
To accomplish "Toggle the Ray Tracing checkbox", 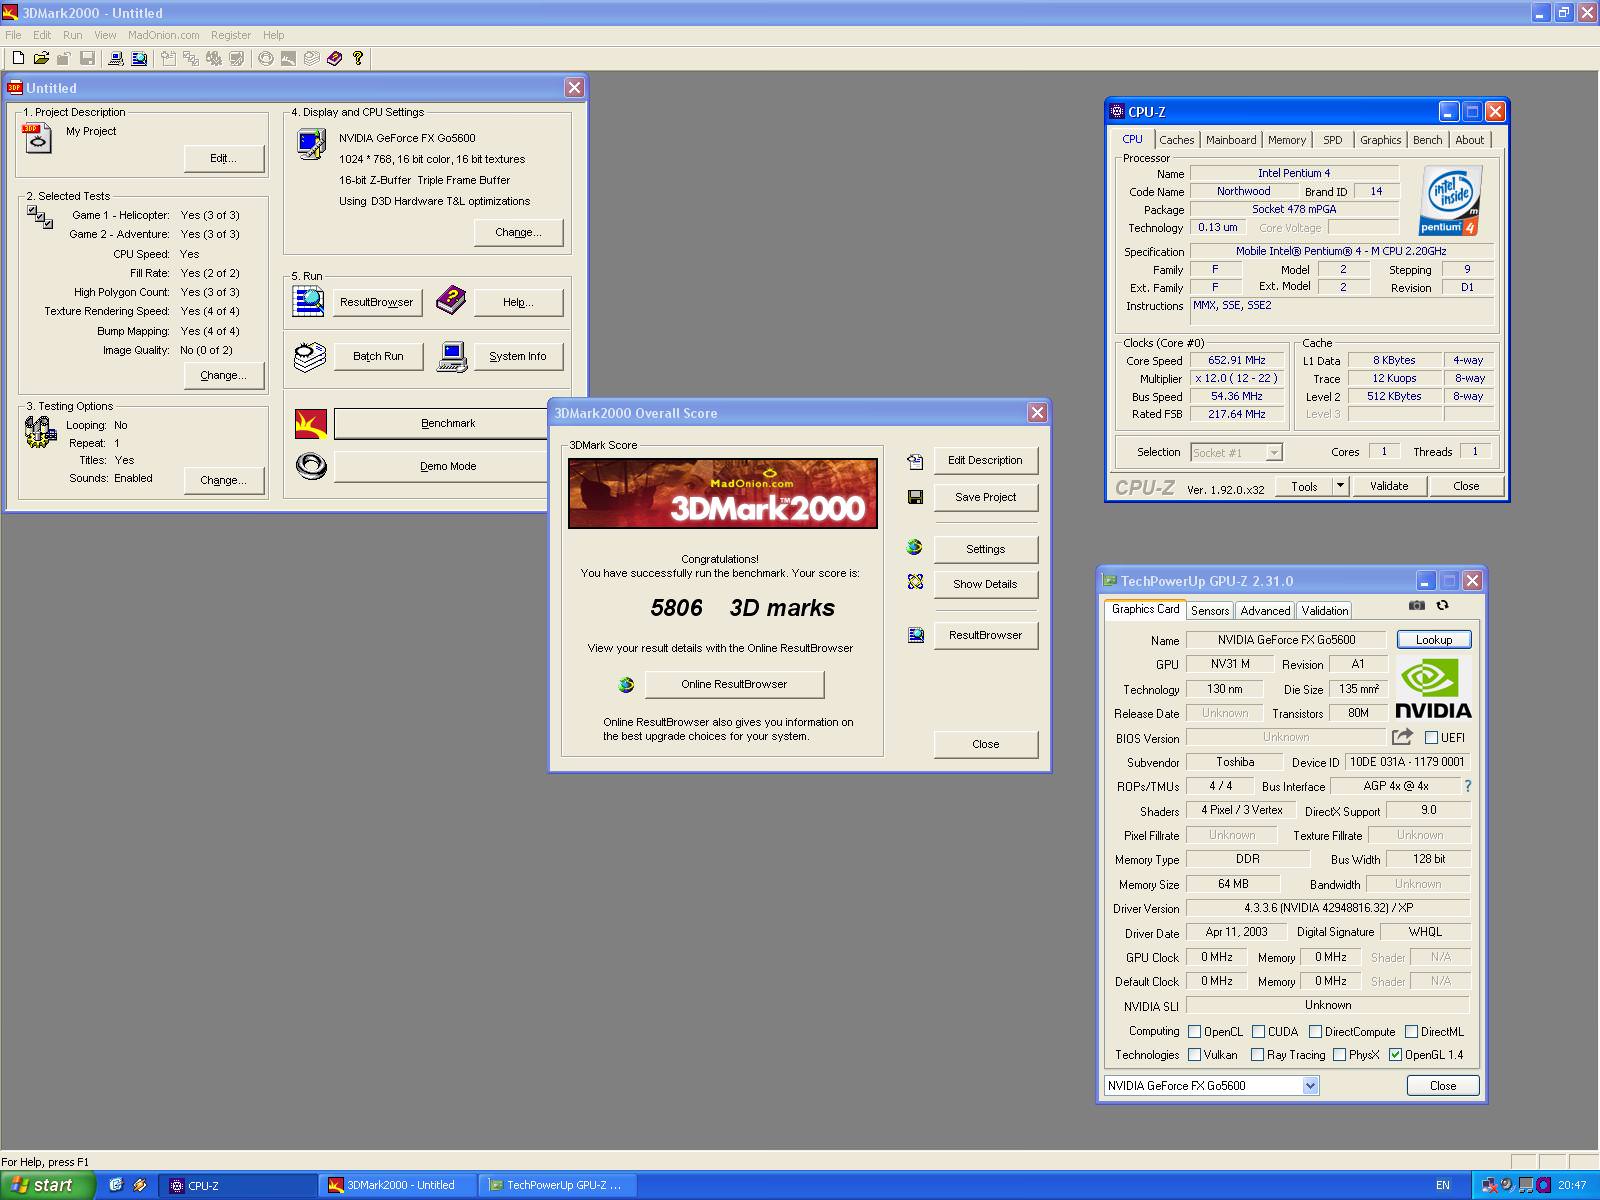I will coord(1257,1054).
